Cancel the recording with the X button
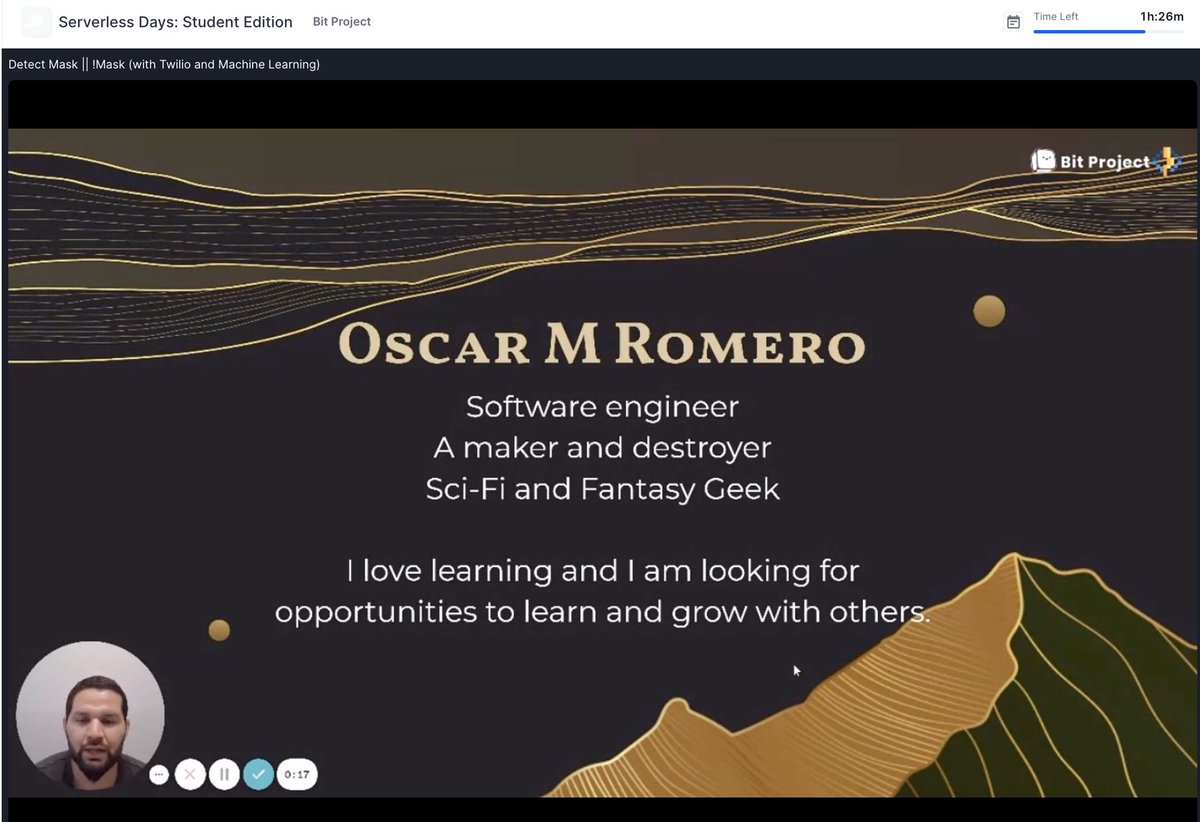Image resolution: width=1200 pixels, height=822 pixels. (190, 774)
